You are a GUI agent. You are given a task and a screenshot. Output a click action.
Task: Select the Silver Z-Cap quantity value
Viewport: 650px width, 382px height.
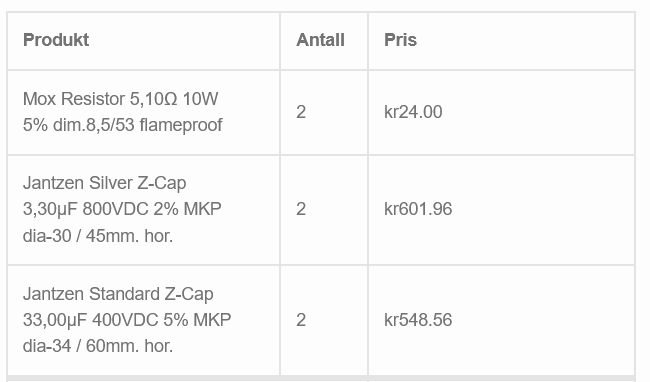tap(301, 209)
